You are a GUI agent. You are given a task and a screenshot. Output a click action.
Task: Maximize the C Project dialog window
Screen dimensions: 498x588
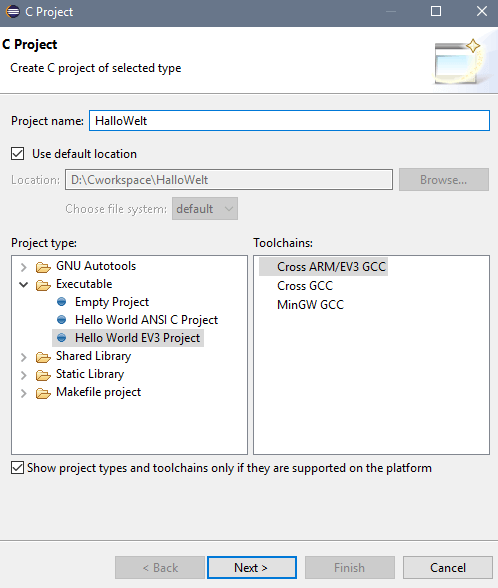tap(436, 11)
